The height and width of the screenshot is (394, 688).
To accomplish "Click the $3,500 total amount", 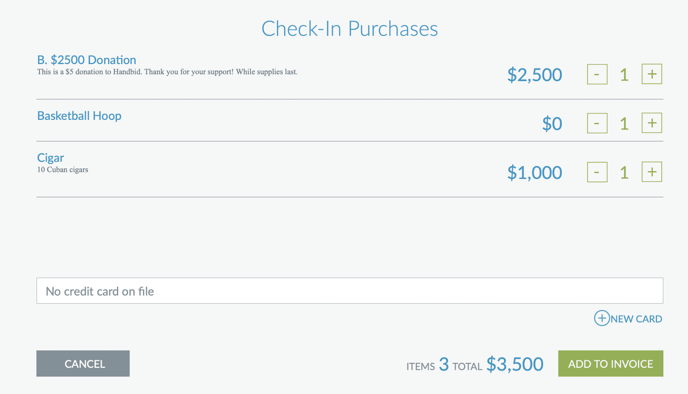I will coord(515,364).
